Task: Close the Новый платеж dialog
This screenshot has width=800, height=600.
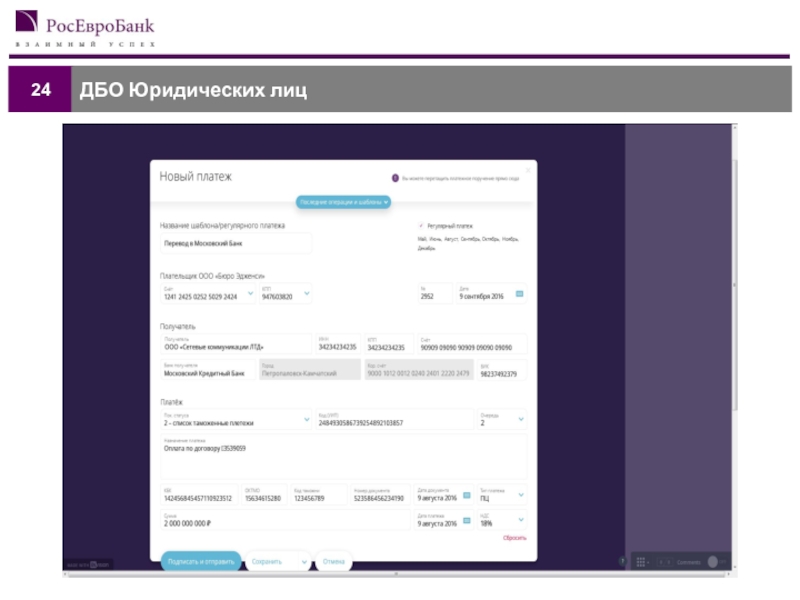Action: [x=528, y=170]
